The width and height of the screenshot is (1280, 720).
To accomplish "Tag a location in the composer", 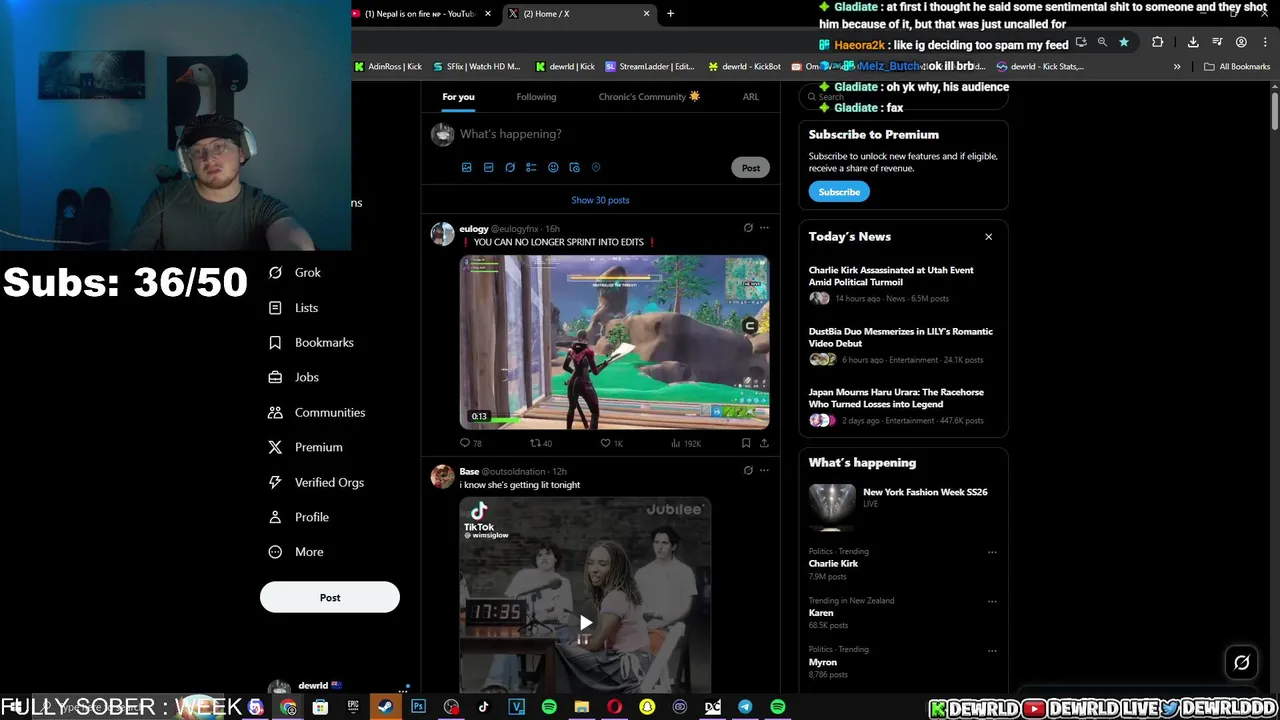I will click(x=596, y=168).
